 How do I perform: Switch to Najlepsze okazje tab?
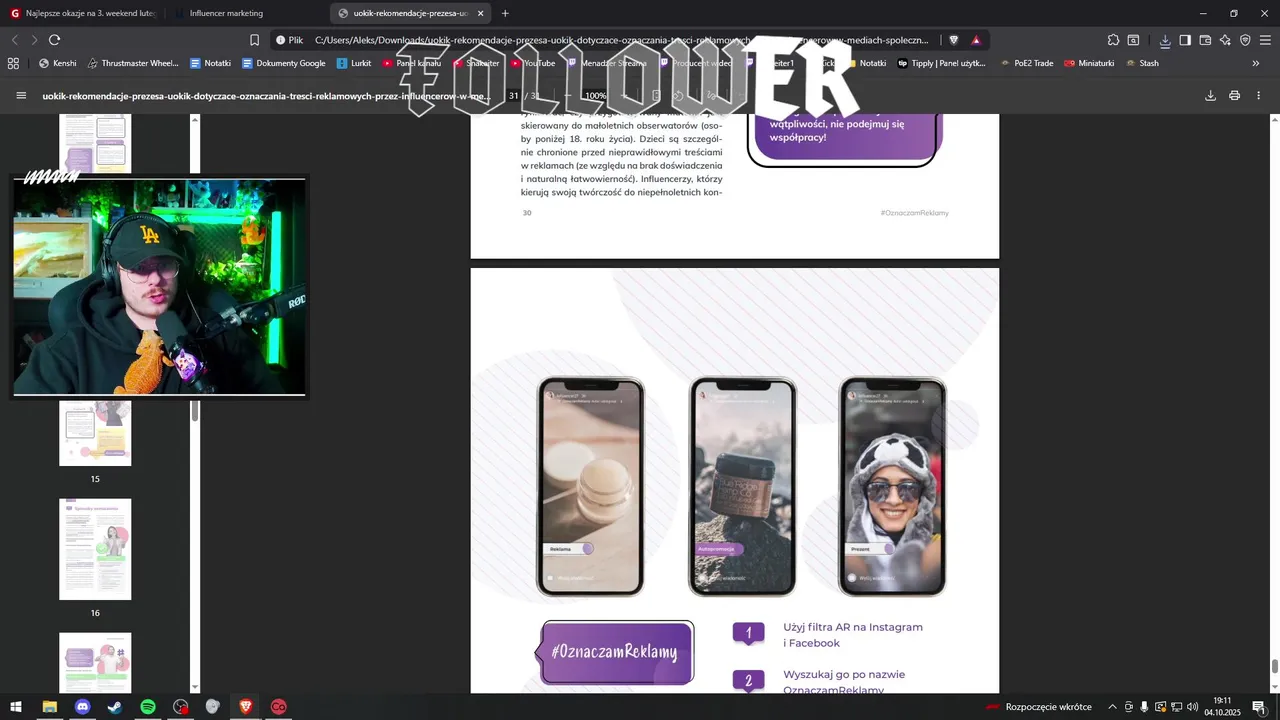[x=83, y=13]
